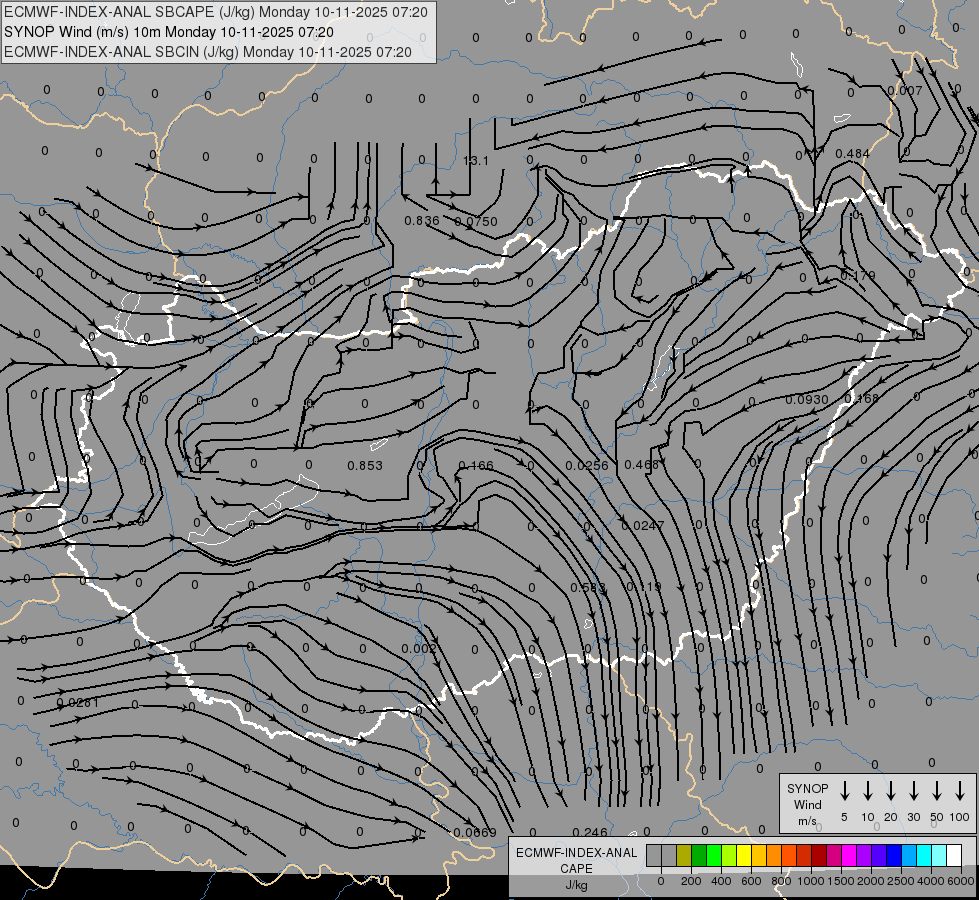Click the 5 m/s wind arrow in legend
Viewport: 979px width, 900px height.
(x=844, y=790)
